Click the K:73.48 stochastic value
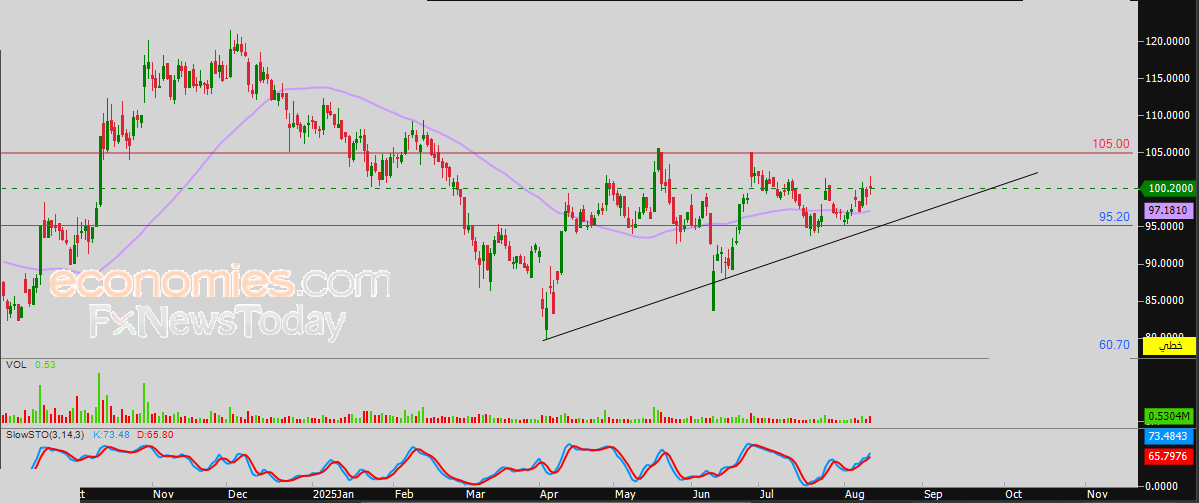Screen dimensions: 1199x503 point(112,434)
